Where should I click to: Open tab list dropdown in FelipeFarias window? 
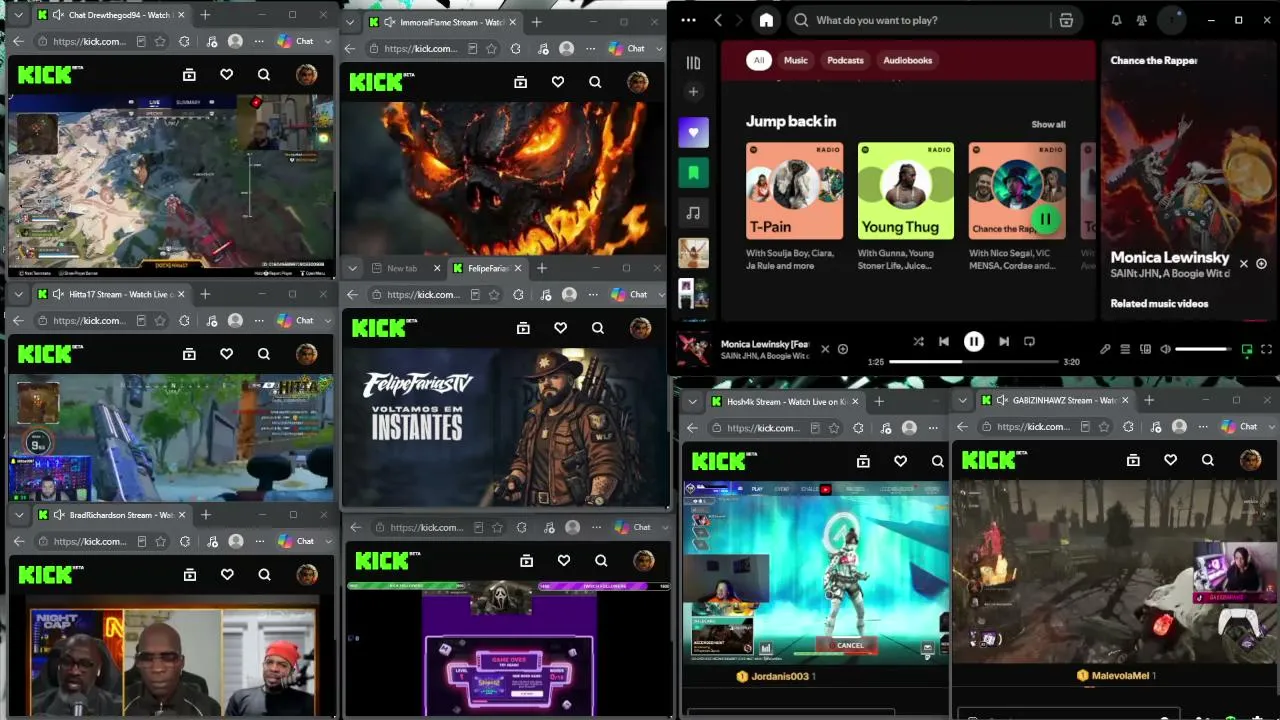pos(352,268)
